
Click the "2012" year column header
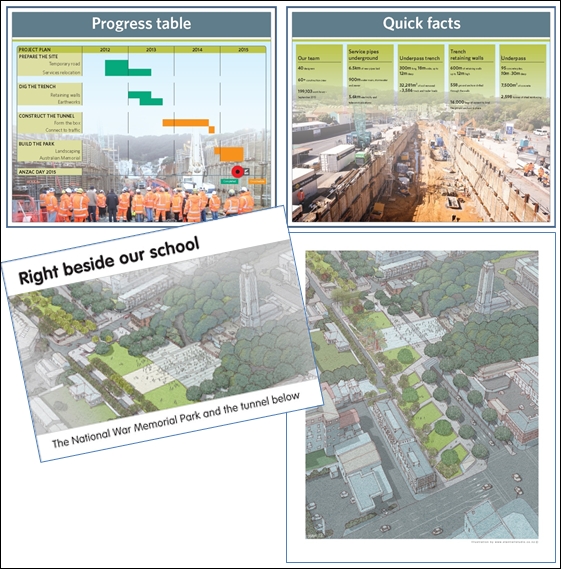coord(105,50)
